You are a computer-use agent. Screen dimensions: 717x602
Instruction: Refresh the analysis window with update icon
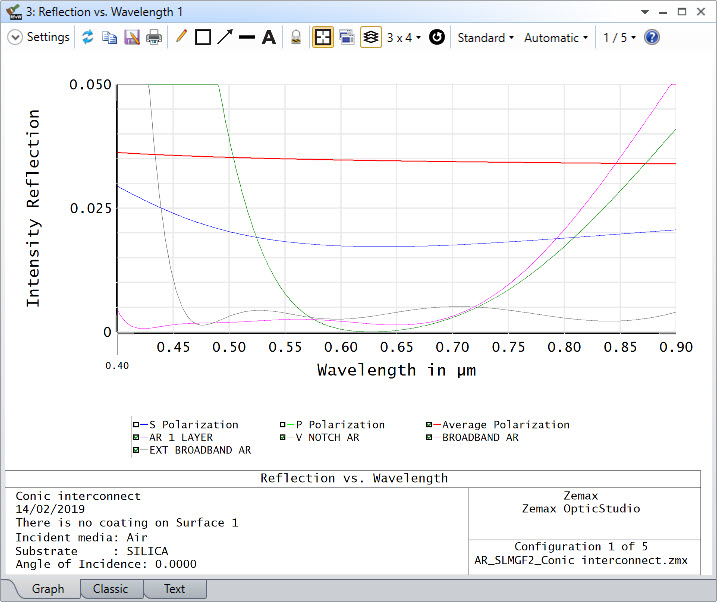point(88,37)
